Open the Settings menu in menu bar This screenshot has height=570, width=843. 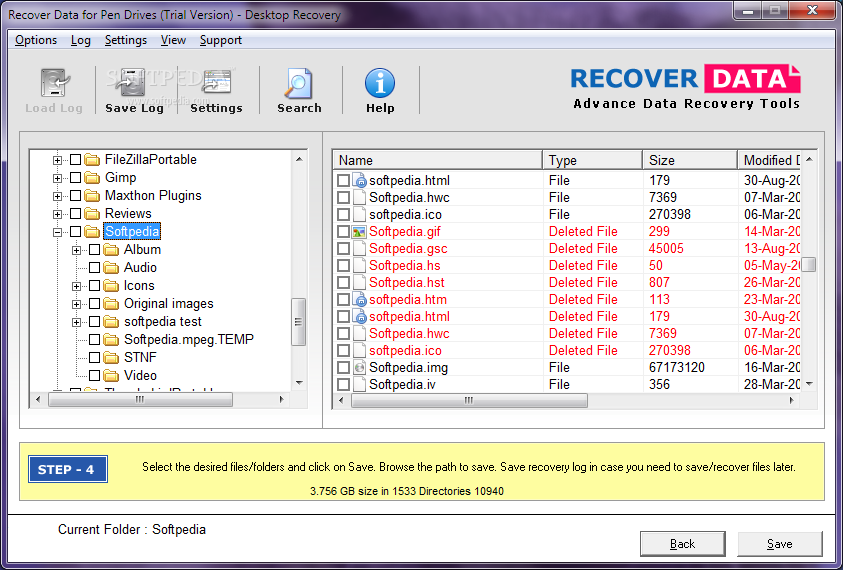[126, 40]
